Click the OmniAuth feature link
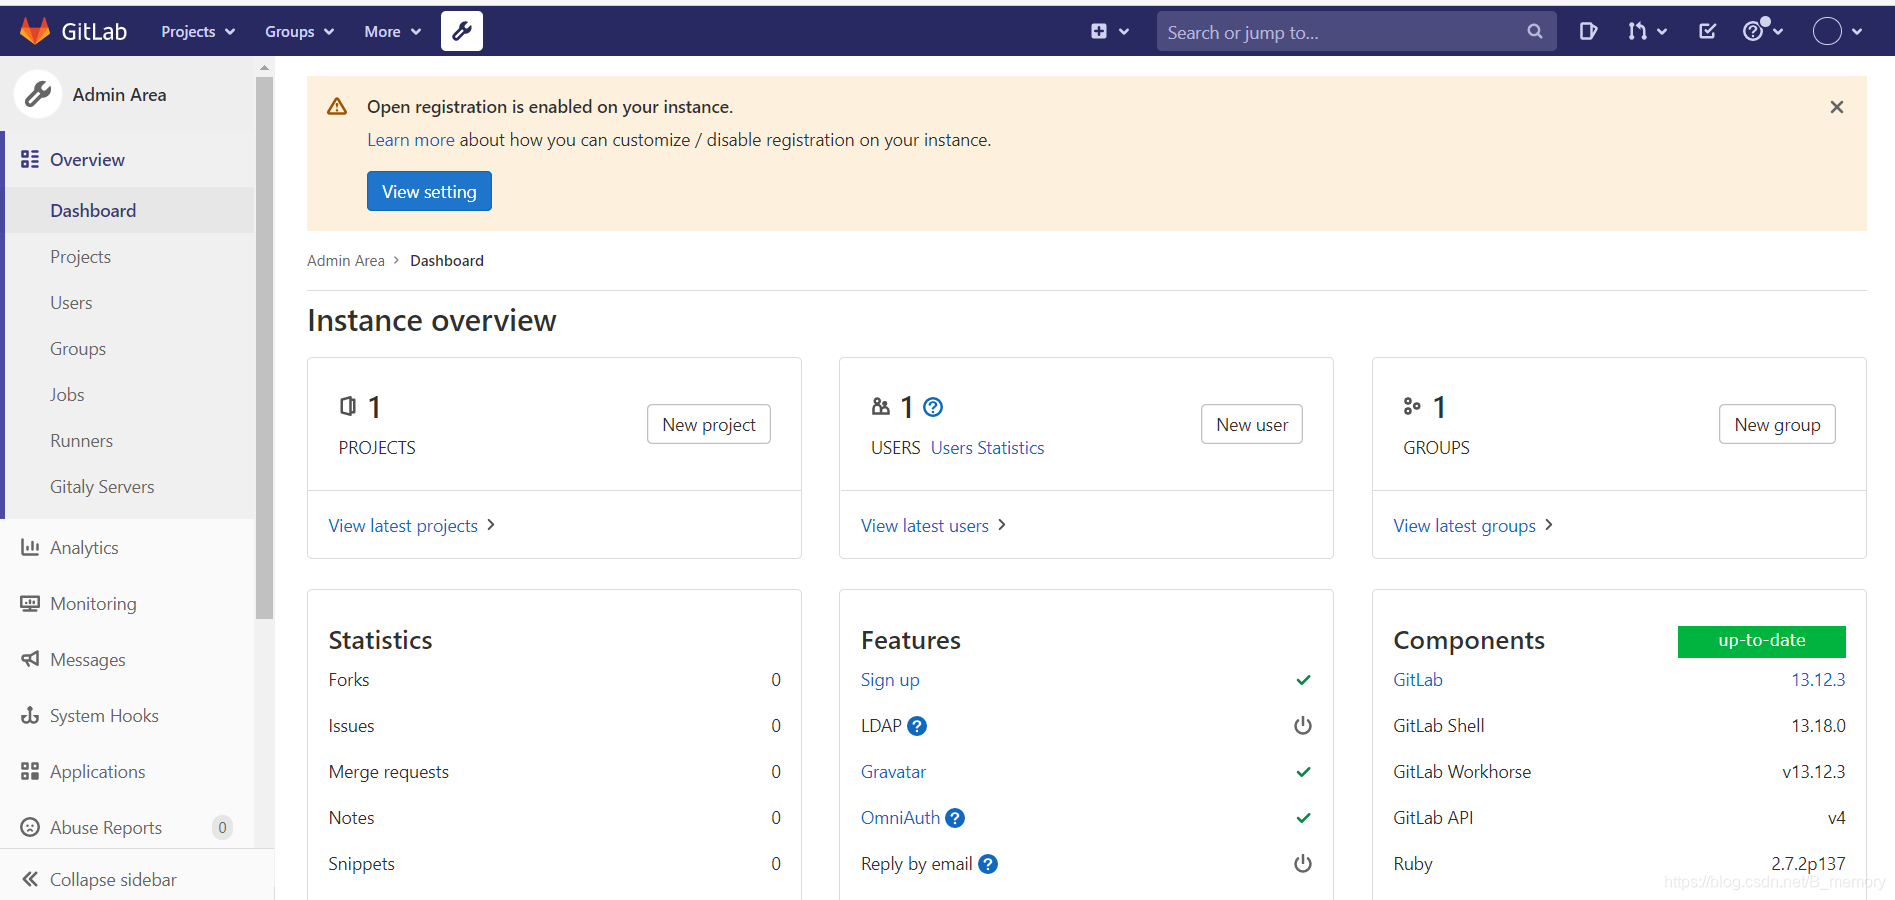Screen dimensions: 1895x900 pos(900,818)
